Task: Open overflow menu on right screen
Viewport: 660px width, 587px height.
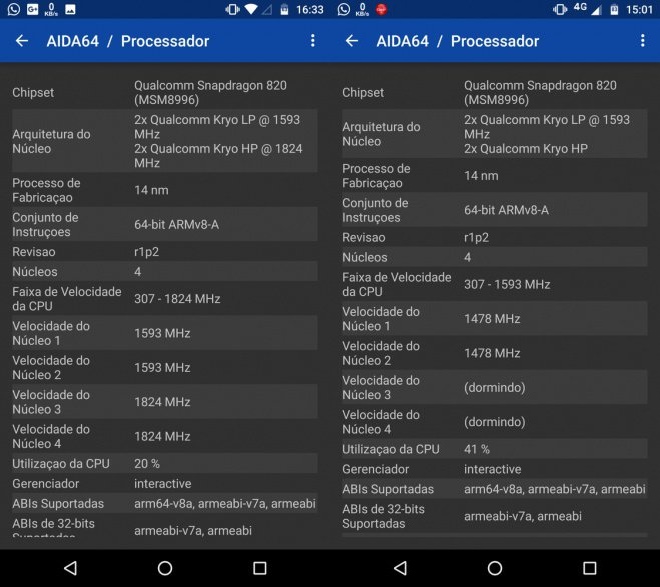Action: pos(642,41)
